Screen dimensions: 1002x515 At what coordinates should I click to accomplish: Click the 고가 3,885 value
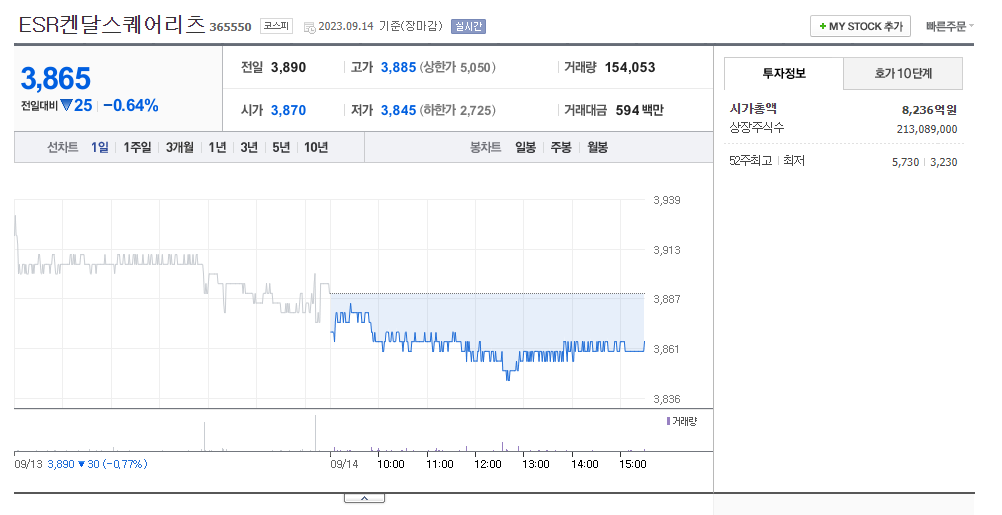point(398,67)
